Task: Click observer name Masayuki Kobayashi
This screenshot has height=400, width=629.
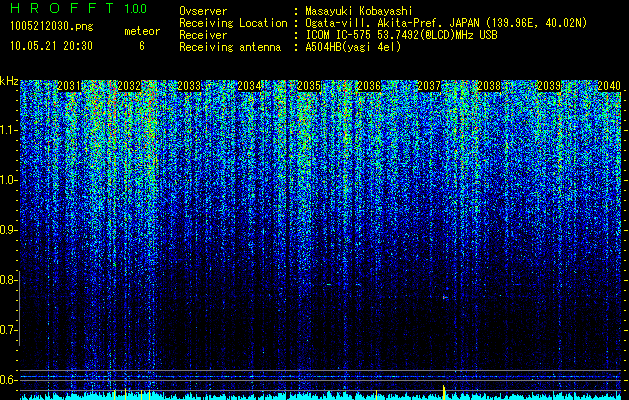Action: coord(359,11)
